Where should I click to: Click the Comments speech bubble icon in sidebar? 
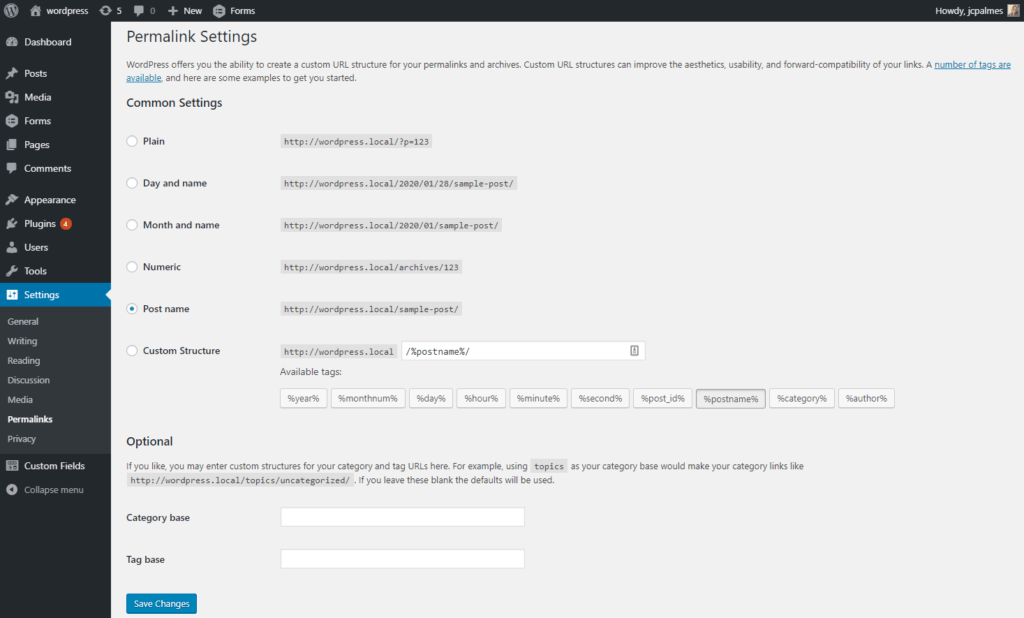[12, 168]
